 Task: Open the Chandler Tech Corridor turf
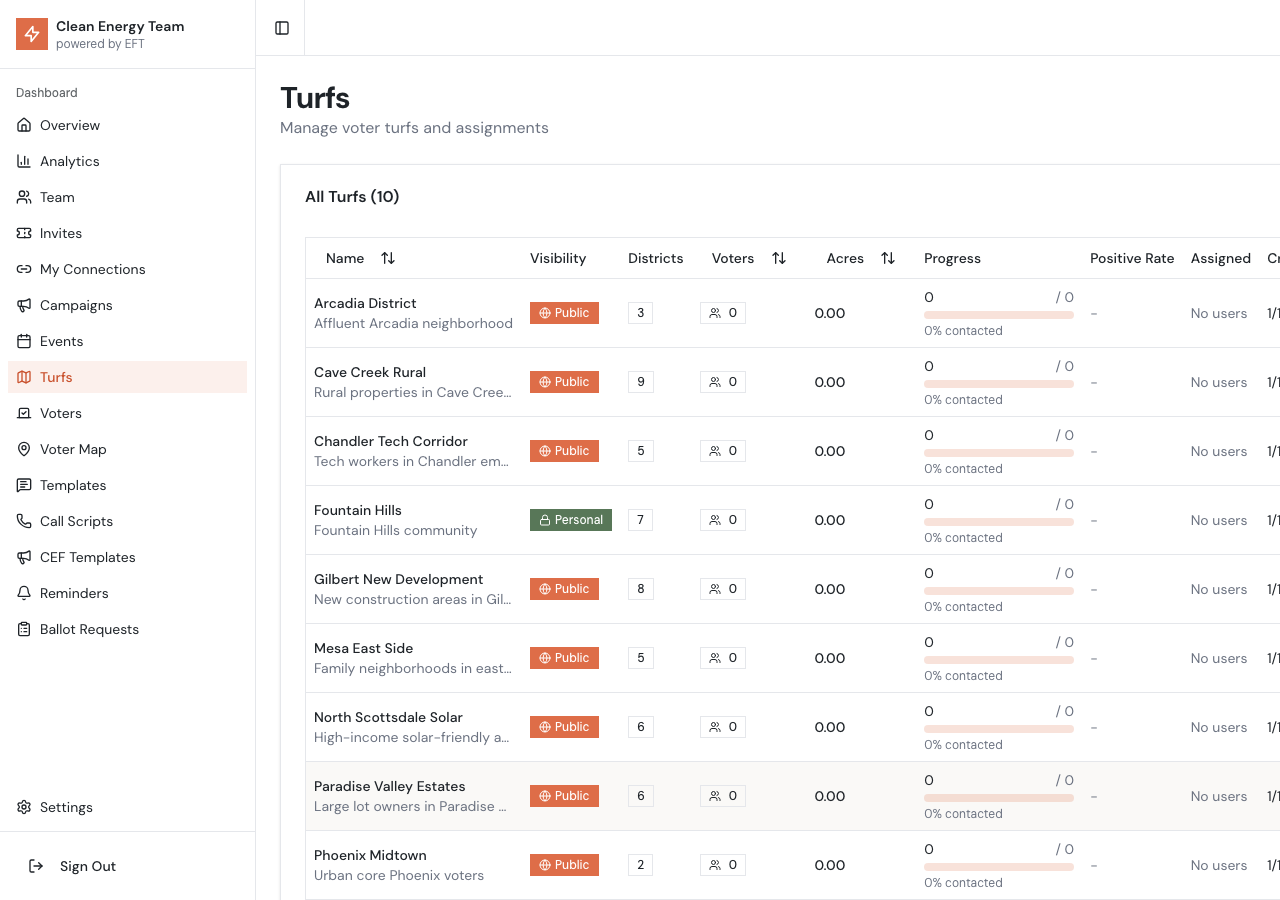tap(390, 441)
